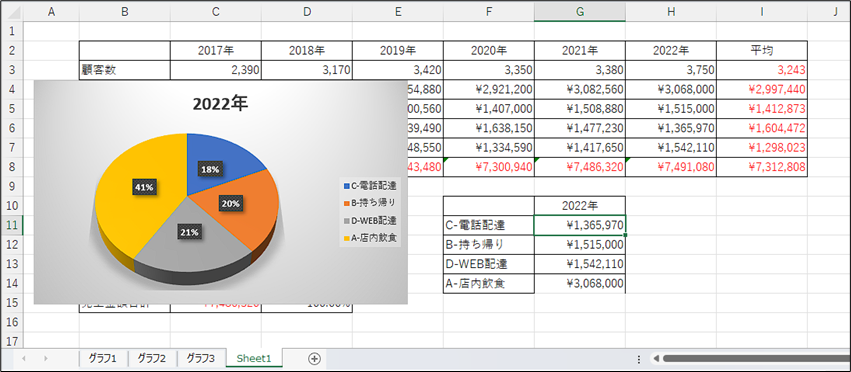The height and width of the screenshot is (372, 851).
Task: Select column G header
Action: [x=580, y=12]
